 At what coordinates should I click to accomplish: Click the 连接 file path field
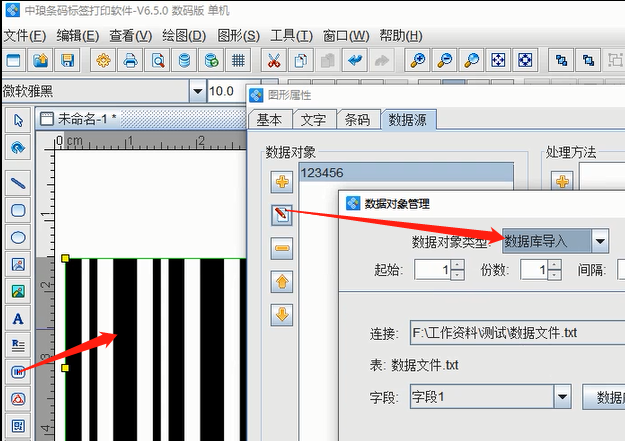(x=517, y=332)
